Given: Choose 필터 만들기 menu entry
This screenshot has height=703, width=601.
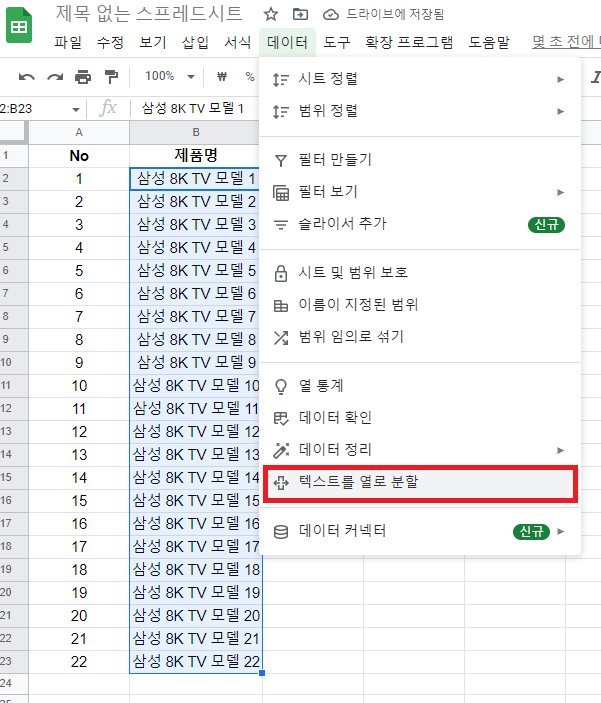Looking at the screenshot, I should tap(420, 160).
